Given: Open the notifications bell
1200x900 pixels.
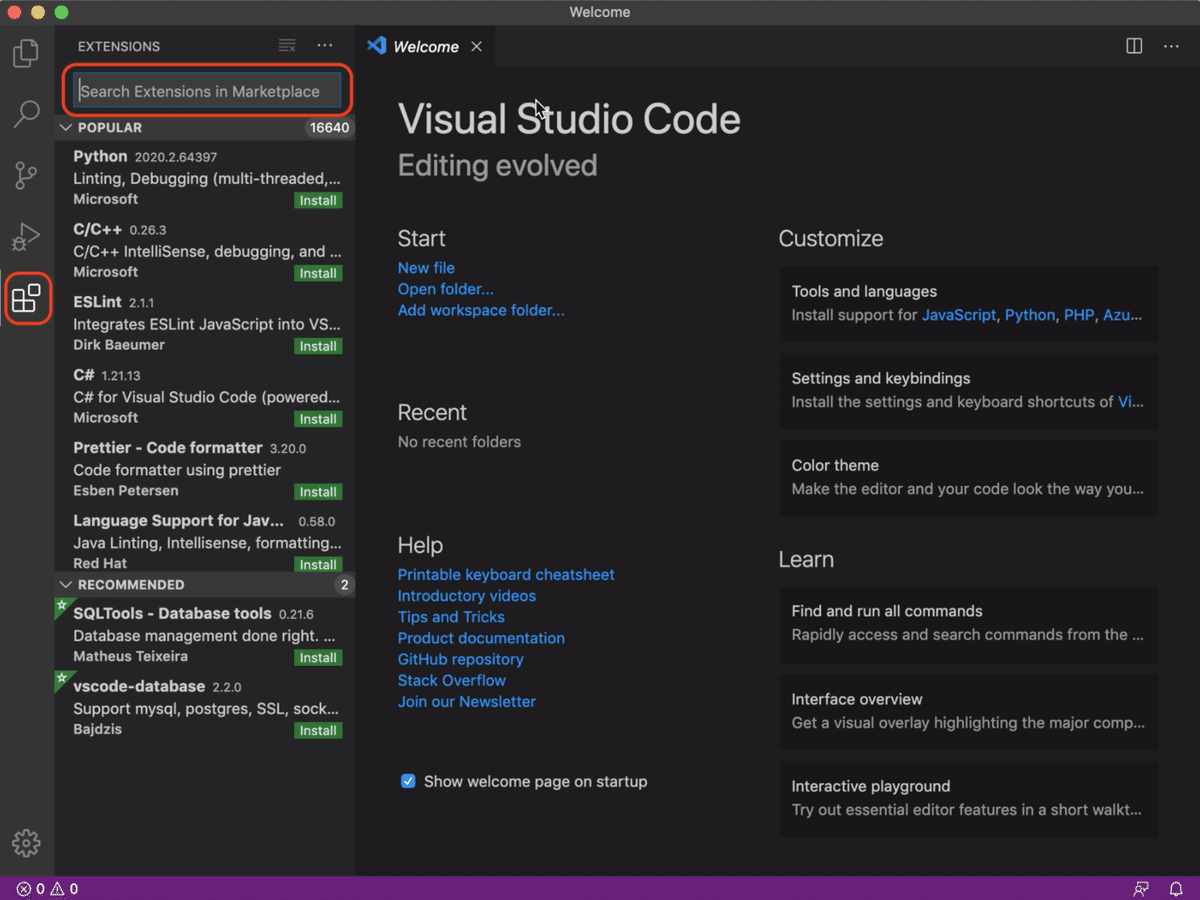Looking at the screenshot, I should click(1176, 888).
